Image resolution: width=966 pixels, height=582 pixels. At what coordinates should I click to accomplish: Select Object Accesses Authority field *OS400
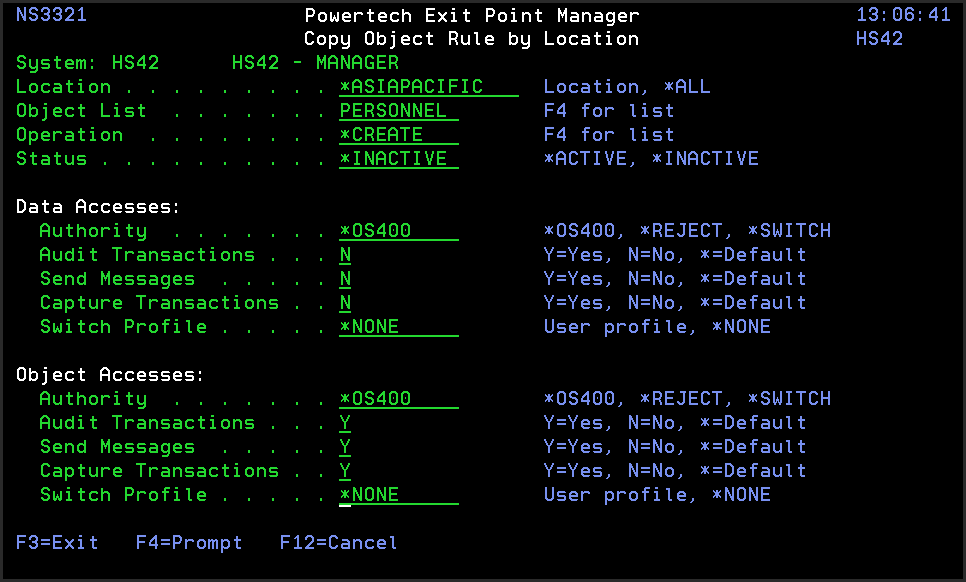coord(399,399)
